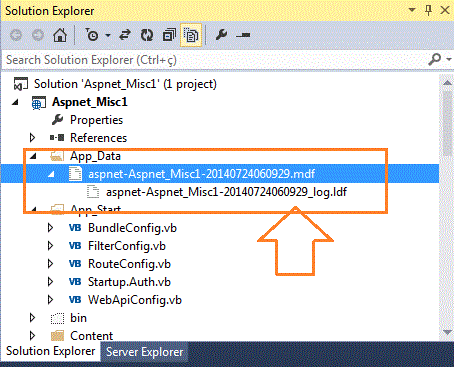The image size is (454, 367).
Task: Click the solution icon beside Solution 'Aspnet_Misc1'
Action: point(21,84)
